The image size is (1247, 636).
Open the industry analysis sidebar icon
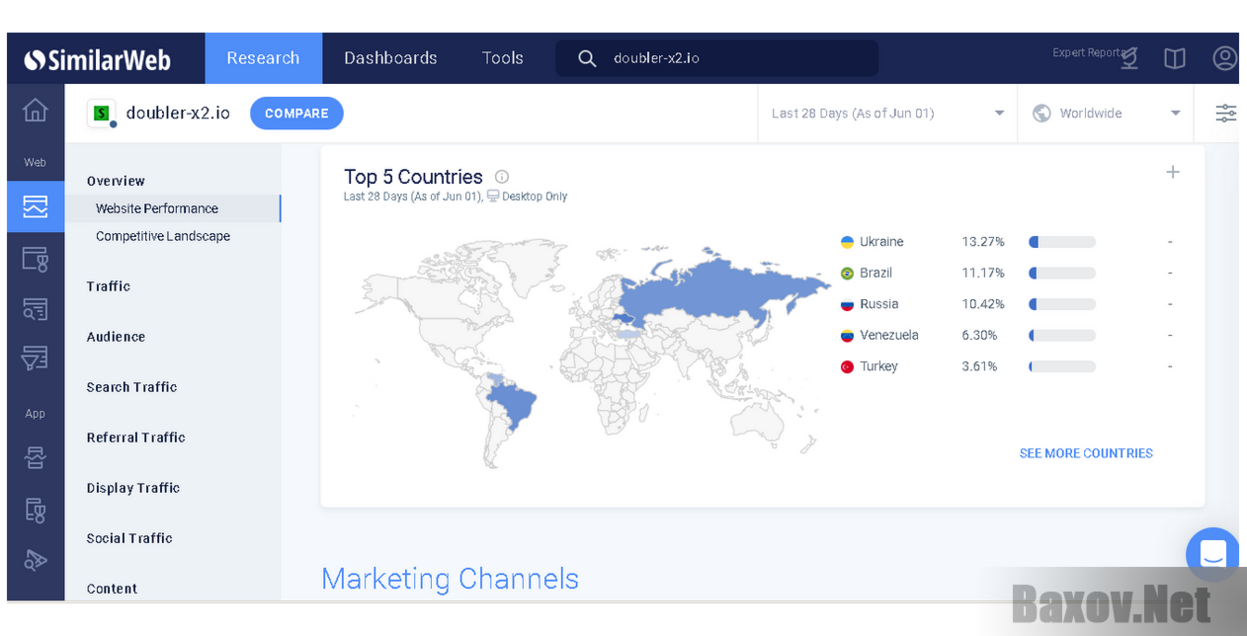coord(35,260)
